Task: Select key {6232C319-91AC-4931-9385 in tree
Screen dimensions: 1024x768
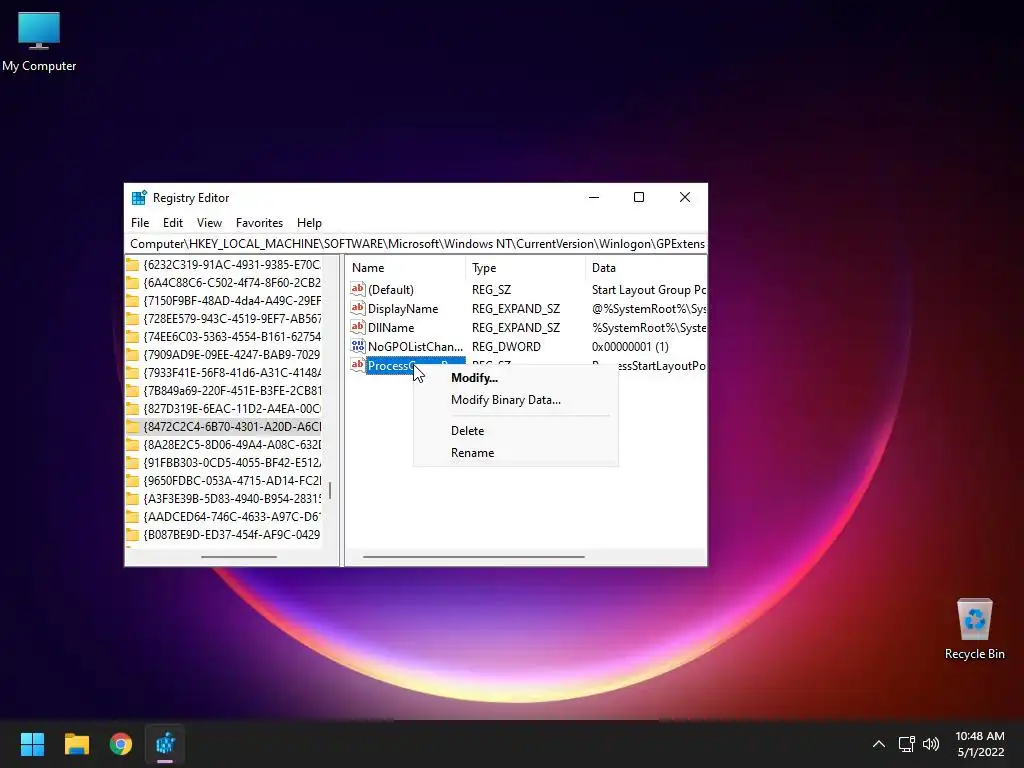Action: pos(232,264)
